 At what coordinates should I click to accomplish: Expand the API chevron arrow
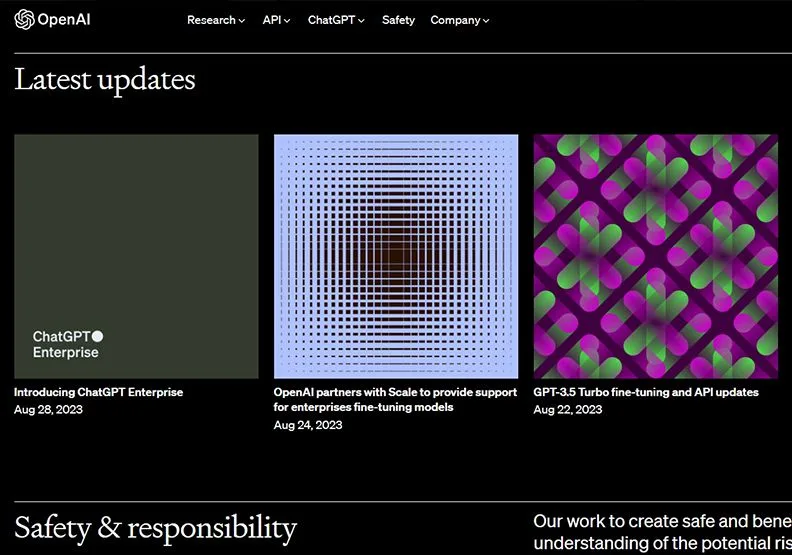pos(287,21)
